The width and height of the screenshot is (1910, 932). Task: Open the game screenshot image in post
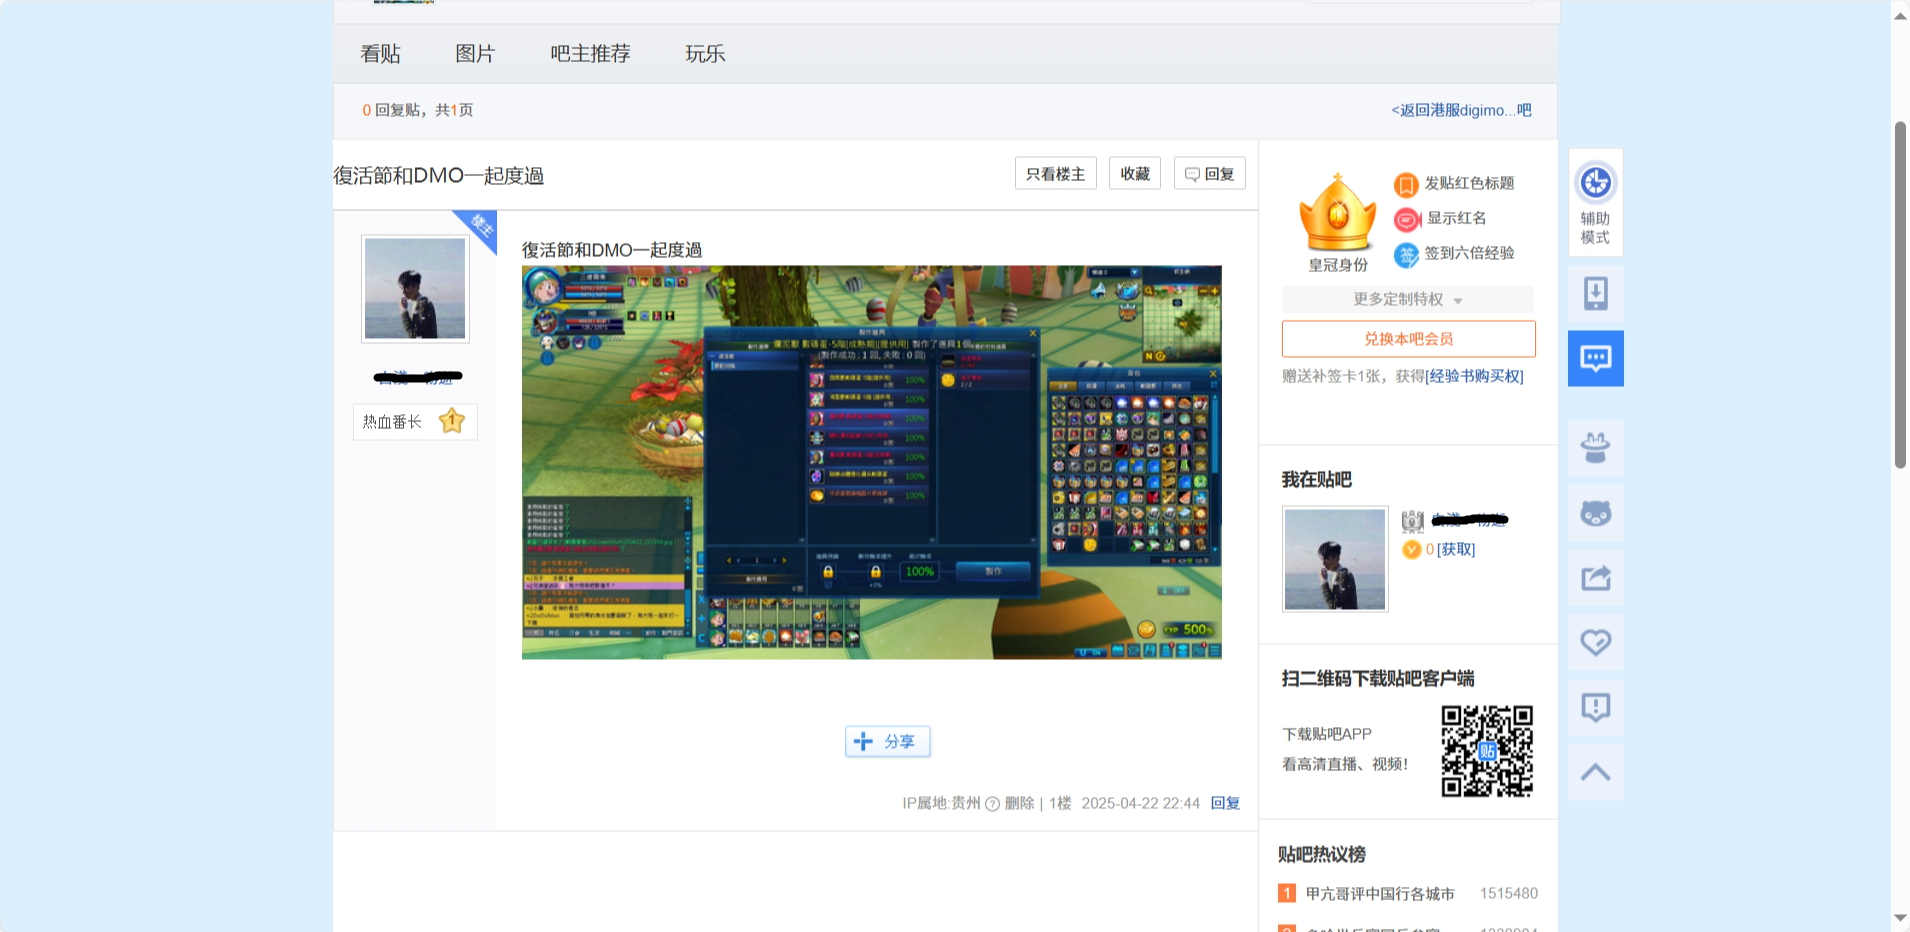click(871, 462)
